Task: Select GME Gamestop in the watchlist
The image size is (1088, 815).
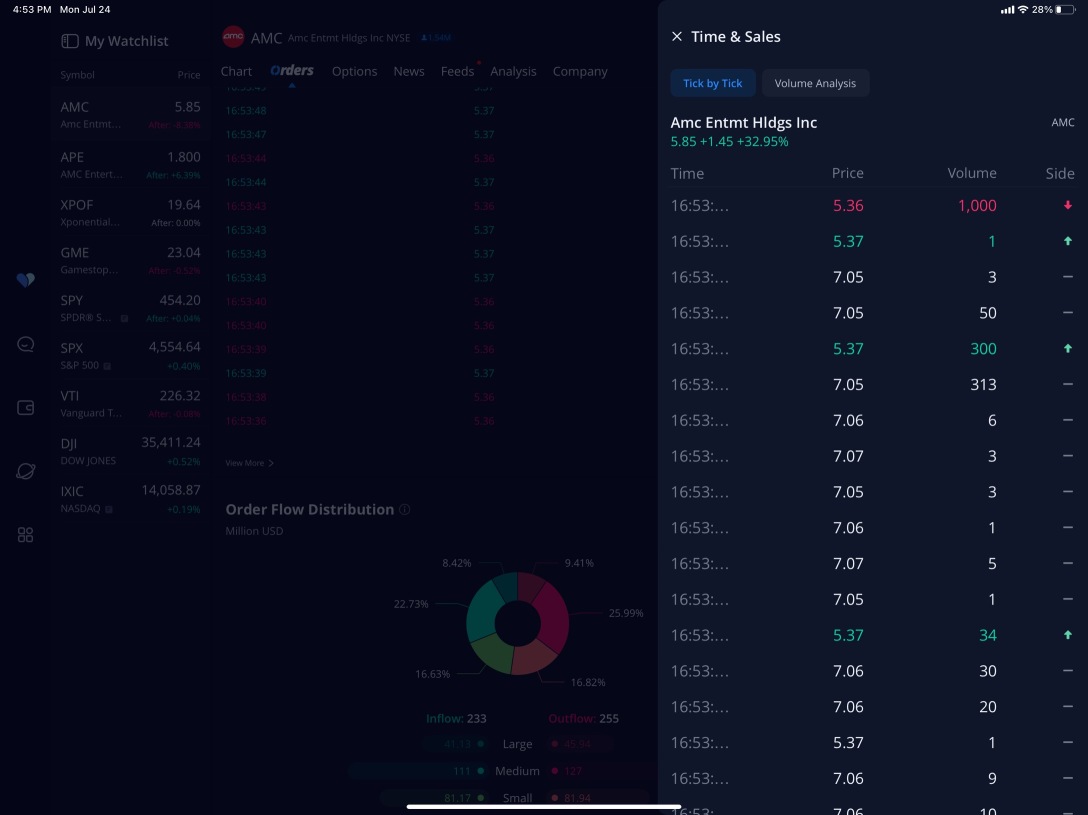Action: (x=130, y=260)
